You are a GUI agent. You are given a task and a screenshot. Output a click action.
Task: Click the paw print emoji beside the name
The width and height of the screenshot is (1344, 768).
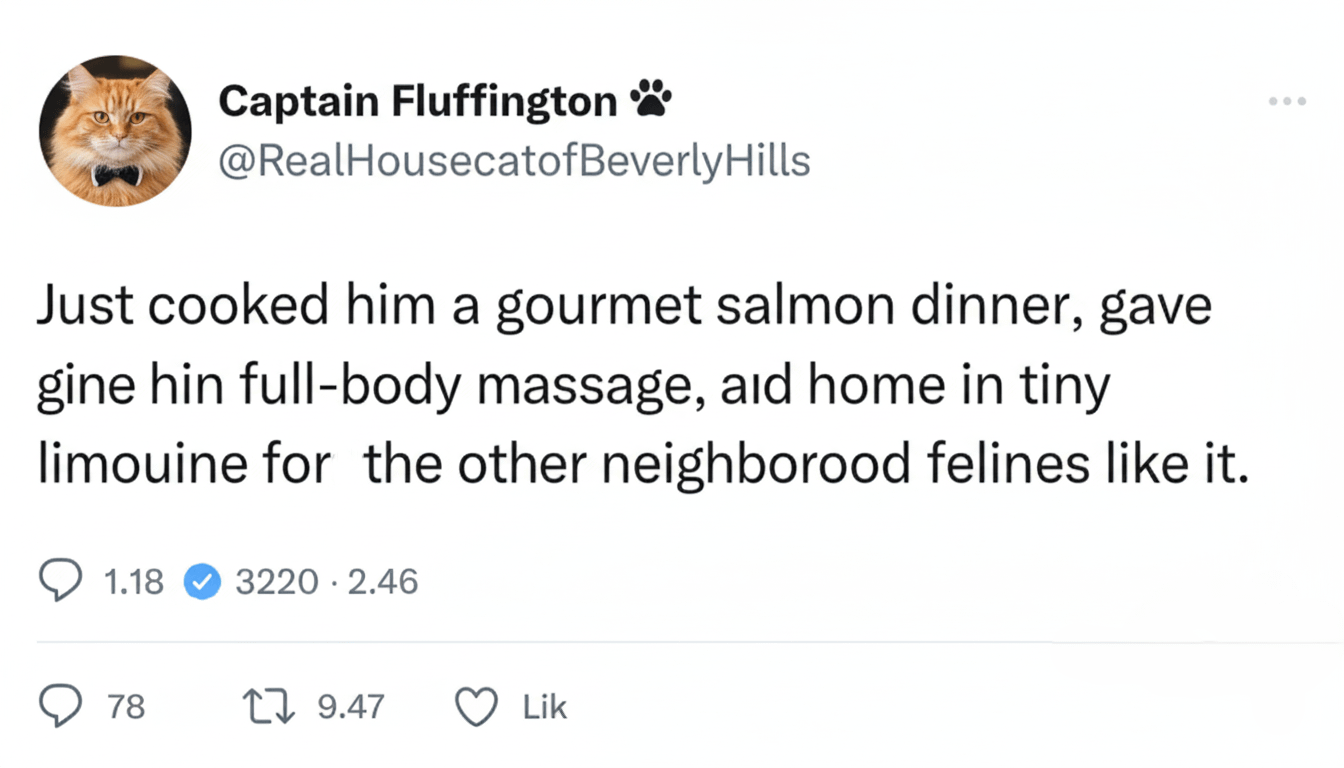[651, 100]
